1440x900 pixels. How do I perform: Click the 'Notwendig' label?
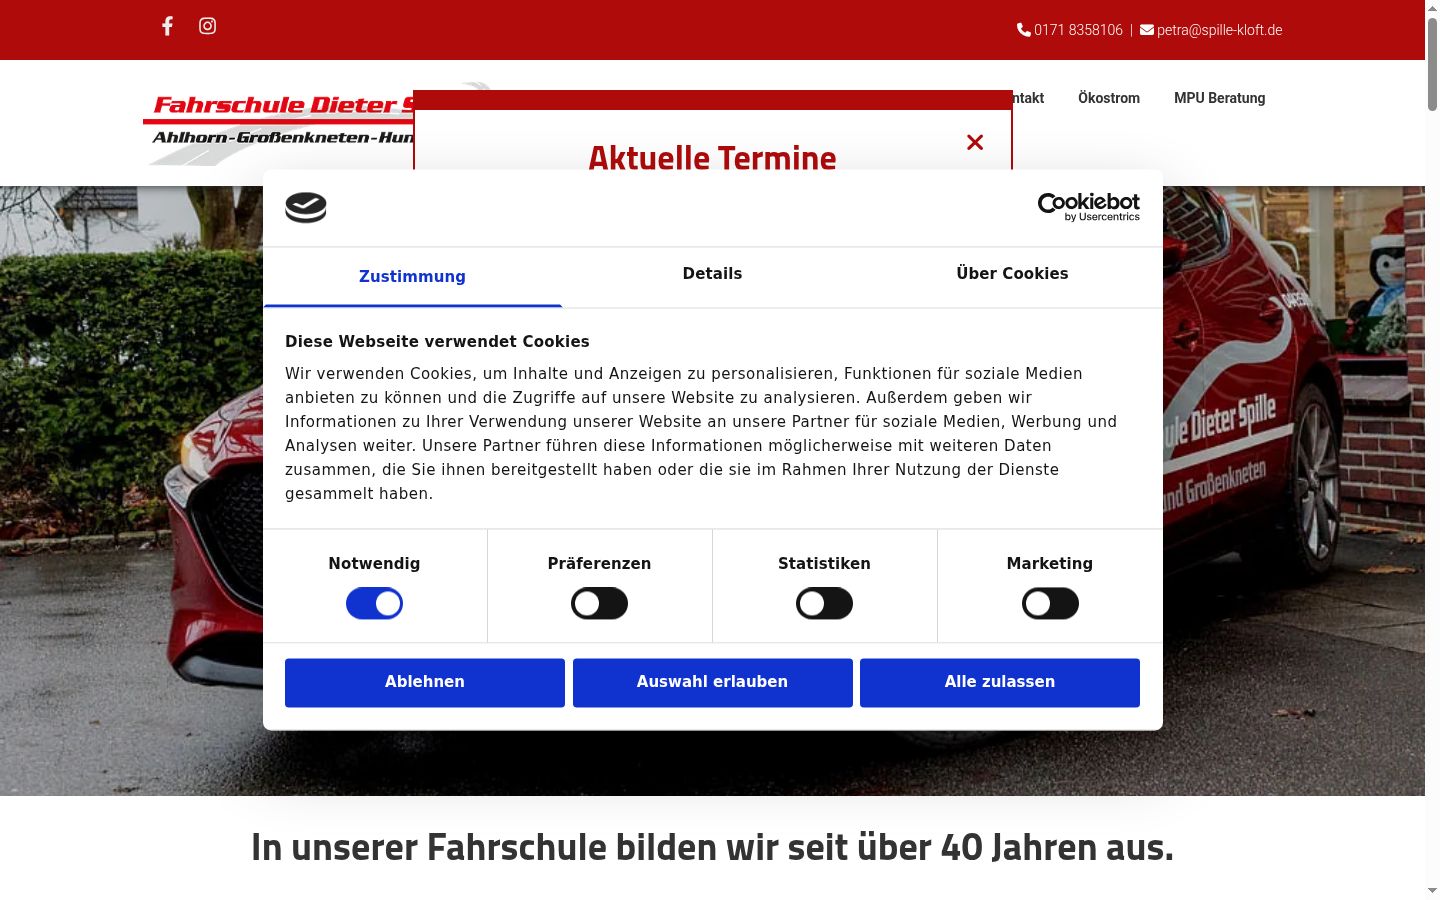pos(374,563)
